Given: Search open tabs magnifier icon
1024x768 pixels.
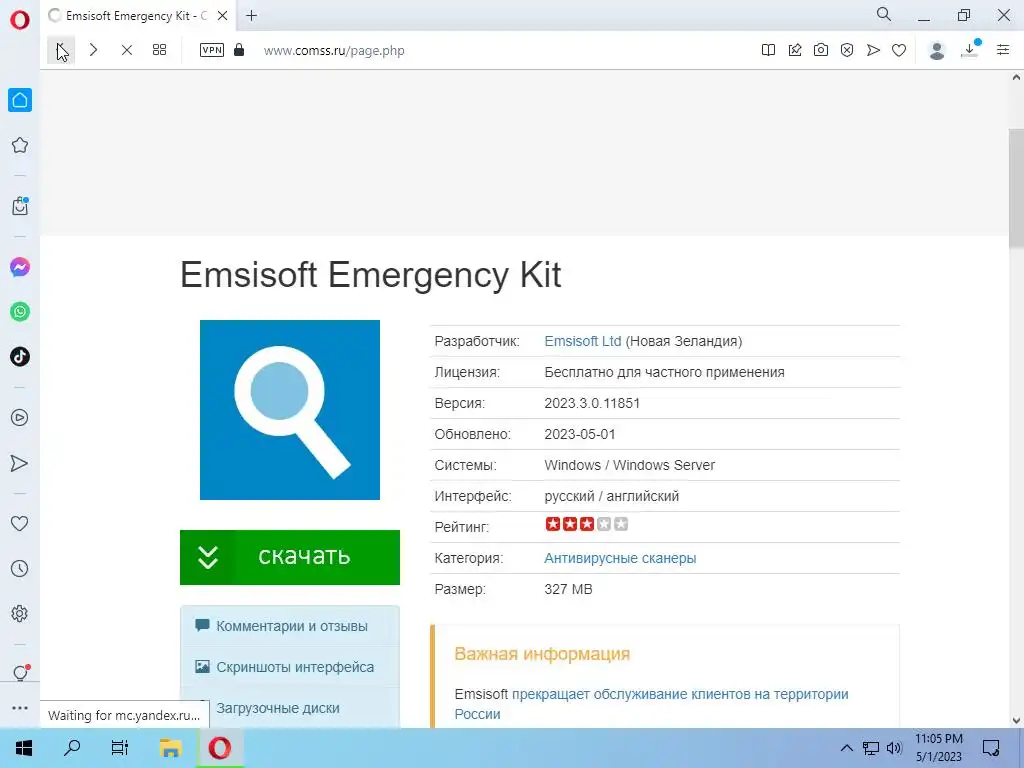Looking at the screenshot, I should [x=884, y=15].
